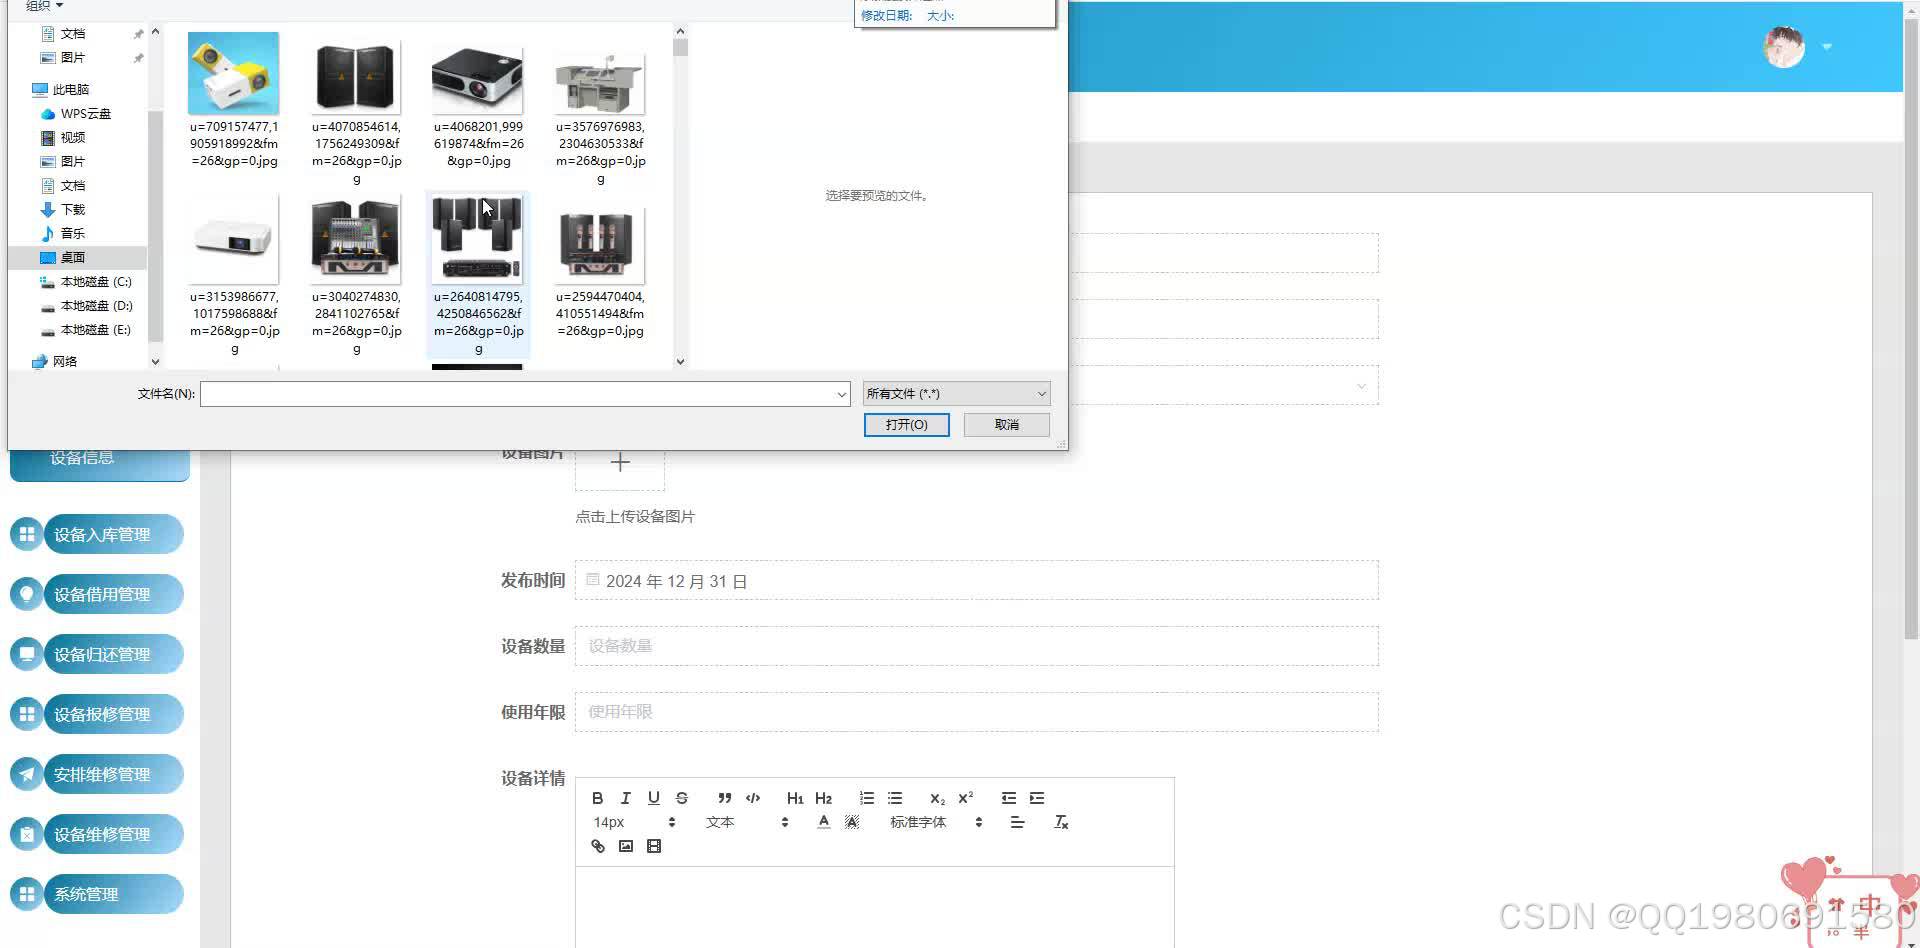
Task: Expand the 所有文件 file type dropdown
Action: click(956, 394)
